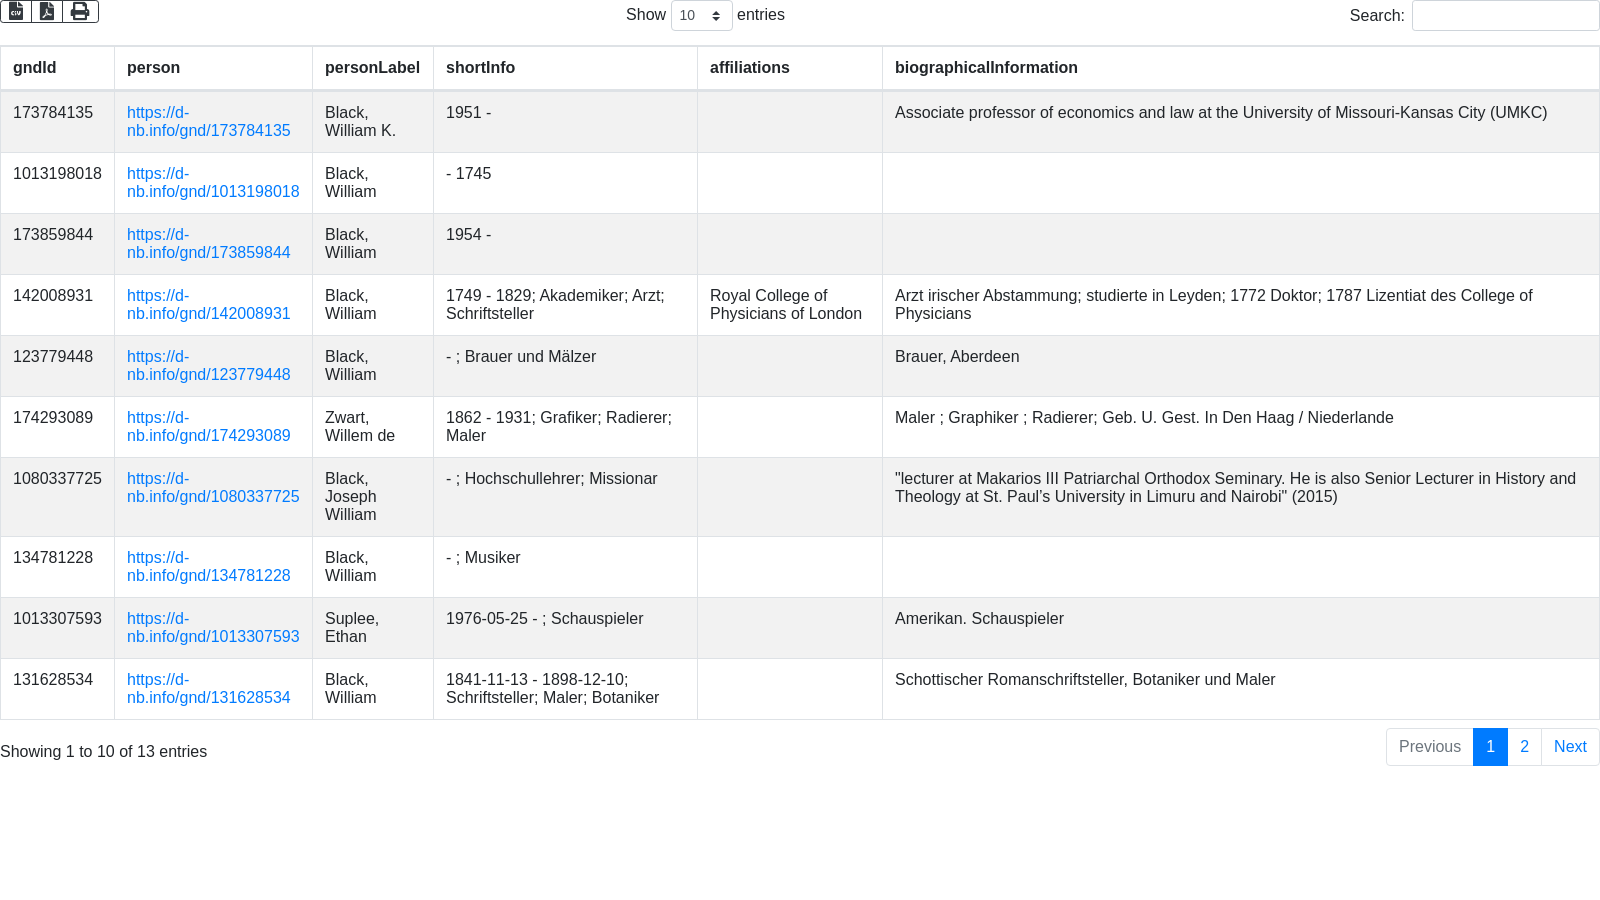Sort by the personLabel column header
The image size is (1600, 900).
coord(372,68)
